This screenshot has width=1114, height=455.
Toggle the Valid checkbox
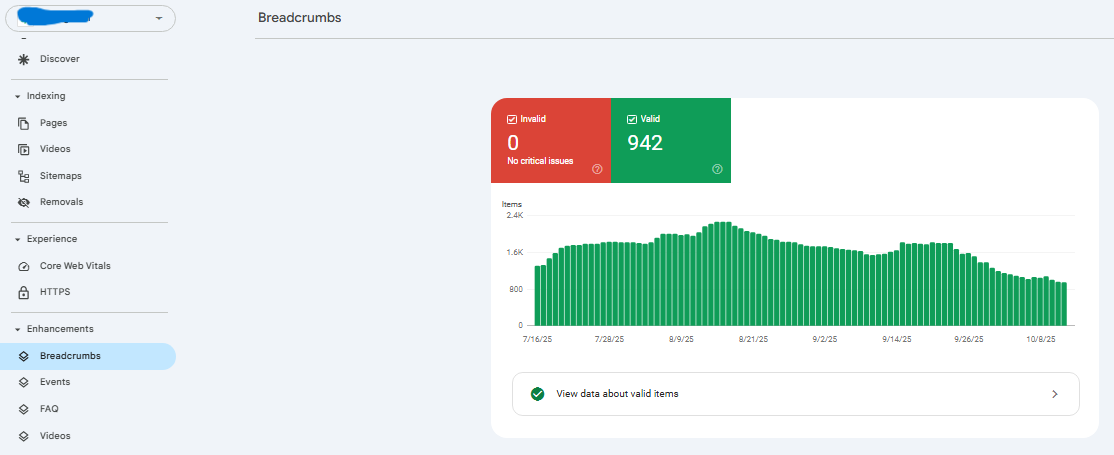(x=632, y=119)
